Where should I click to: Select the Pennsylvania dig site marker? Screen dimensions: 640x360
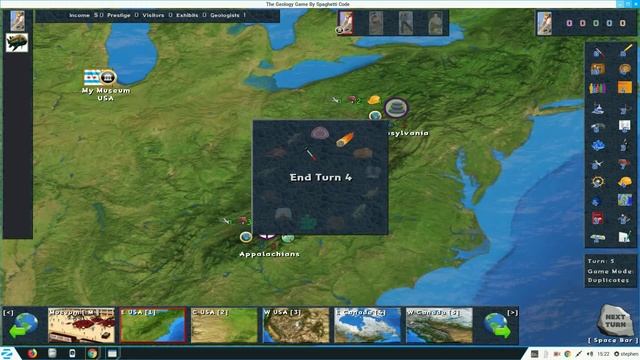tap(396, 108)
